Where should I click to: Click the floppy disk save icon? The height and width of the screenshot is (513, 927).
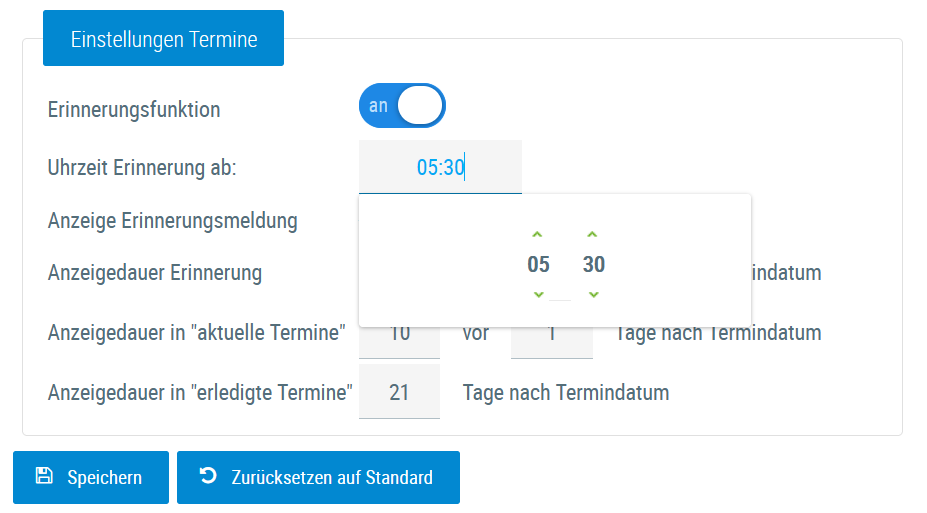[x=44, y=476]
